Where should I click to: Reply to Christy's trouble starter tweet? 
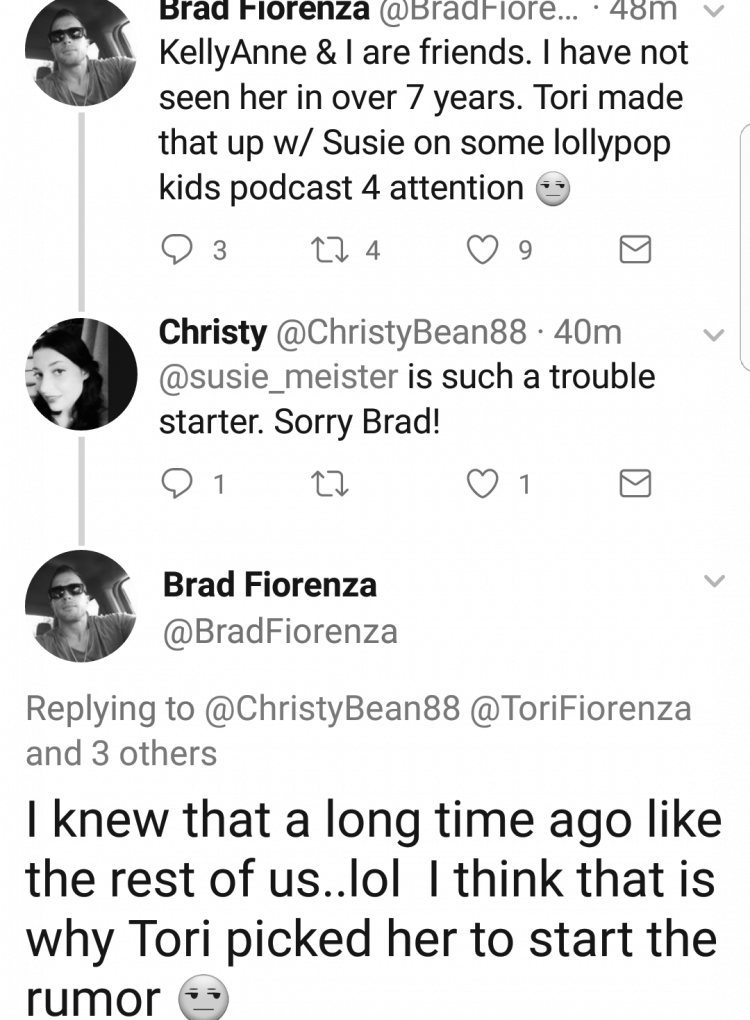177,484
